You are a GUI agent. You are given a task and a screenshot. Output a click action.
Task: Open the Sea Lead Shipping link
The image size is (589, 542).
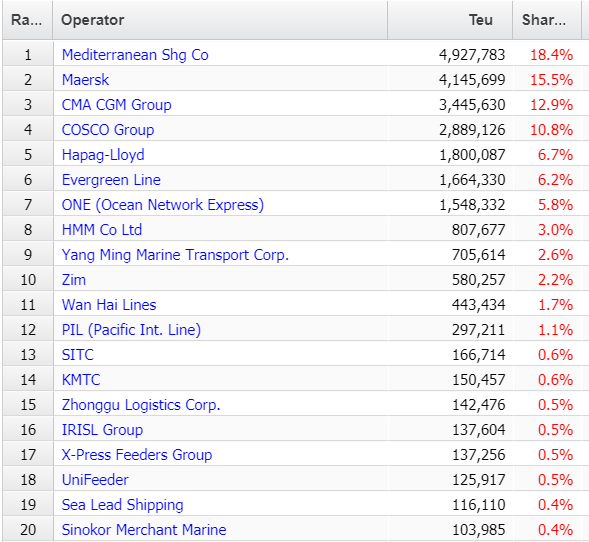pos(122,505)
